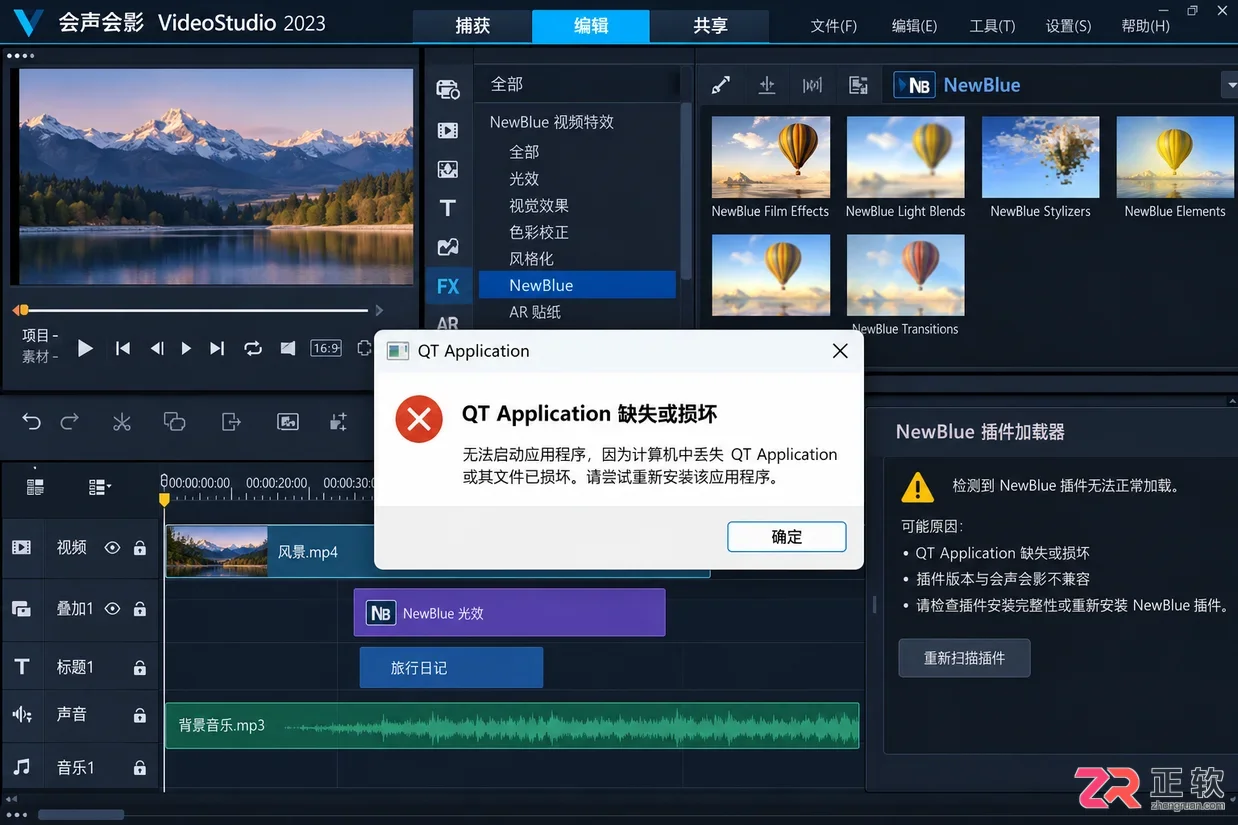Toggle lock on the 叠加1 track

tap(140, 609)
